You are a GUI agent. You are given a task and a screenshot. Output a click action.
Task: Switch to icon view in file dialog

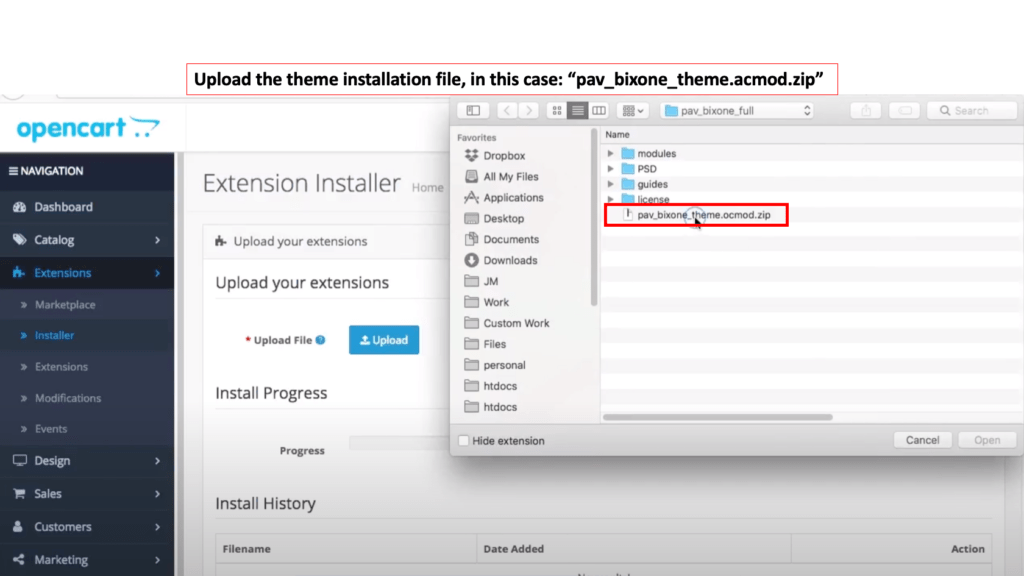point(557,111)
